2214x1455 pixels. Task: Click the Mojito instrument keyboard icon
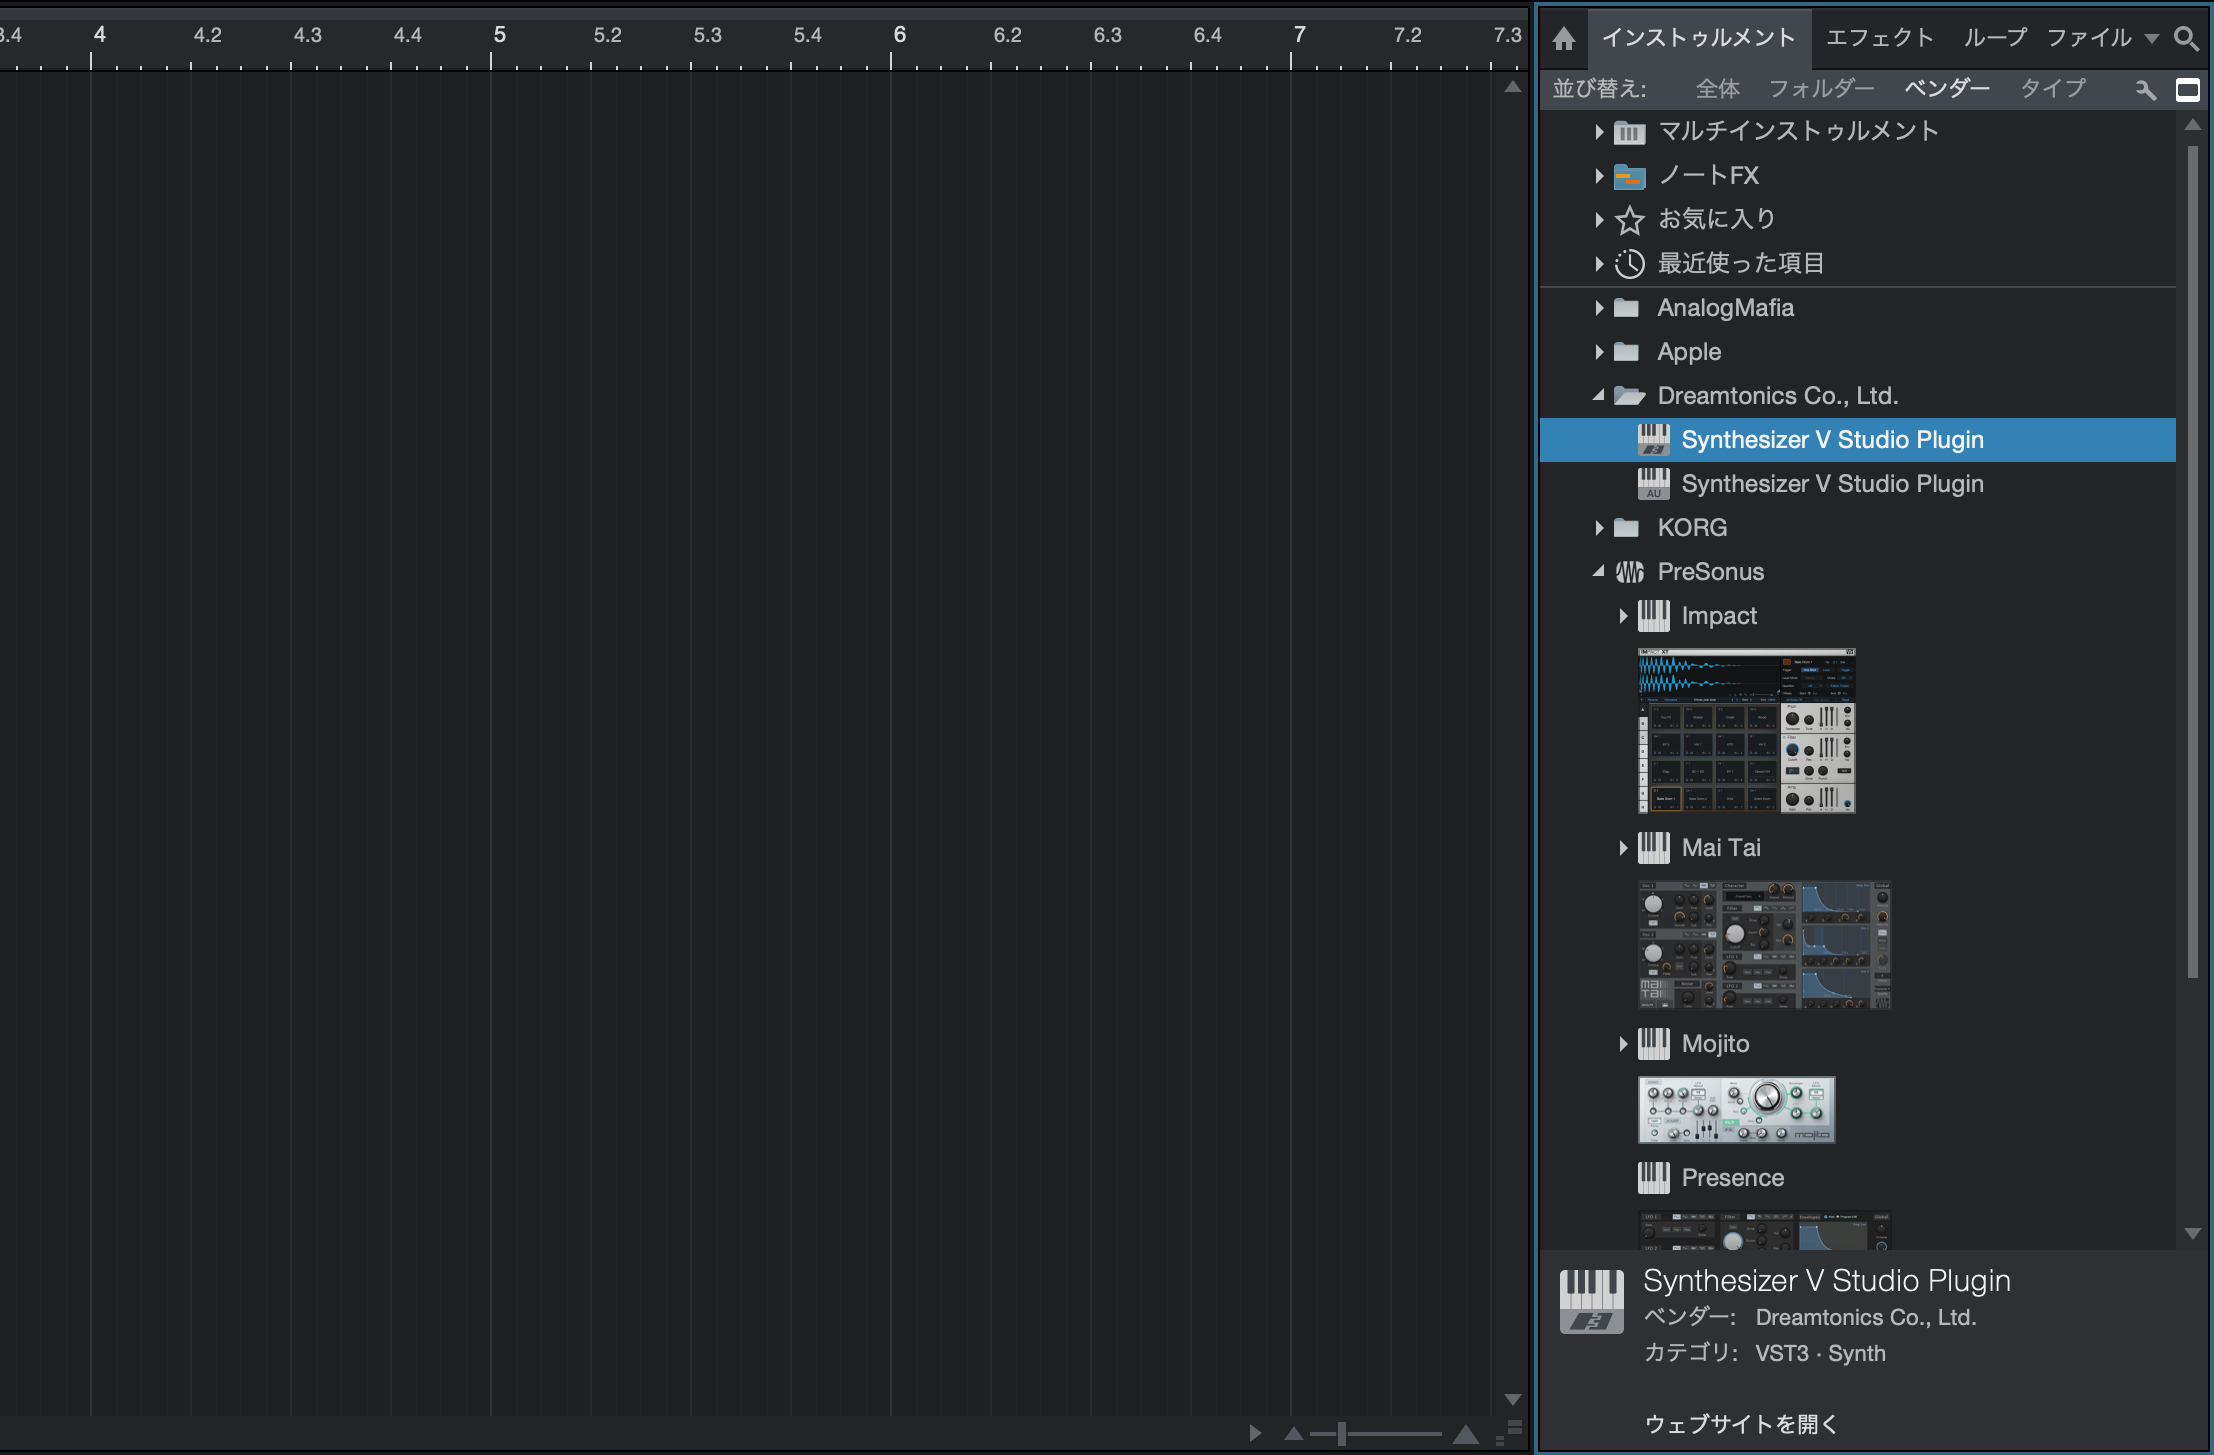1654,1044
